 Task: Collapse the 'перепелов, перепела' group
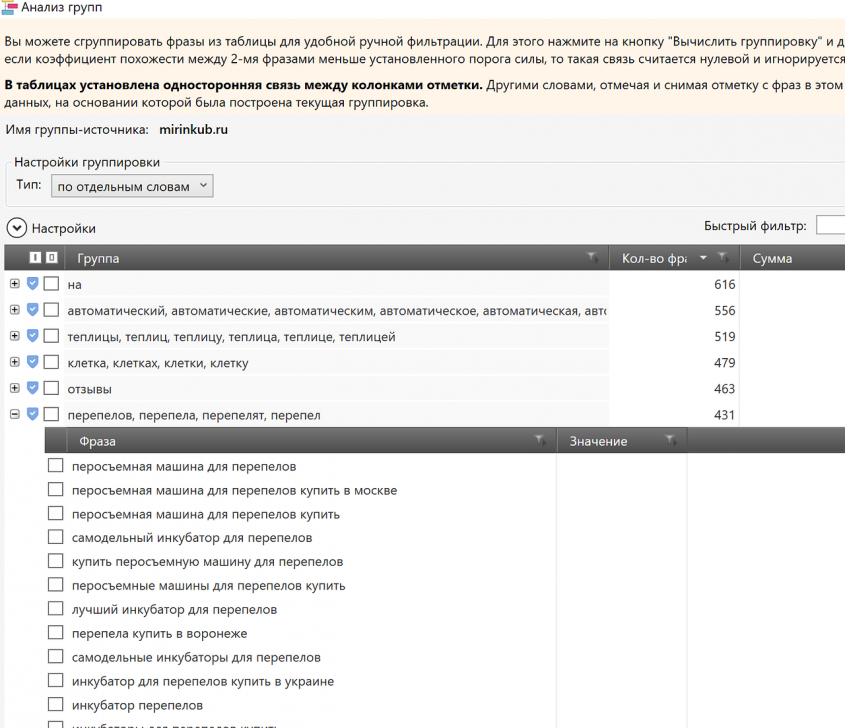15,414
